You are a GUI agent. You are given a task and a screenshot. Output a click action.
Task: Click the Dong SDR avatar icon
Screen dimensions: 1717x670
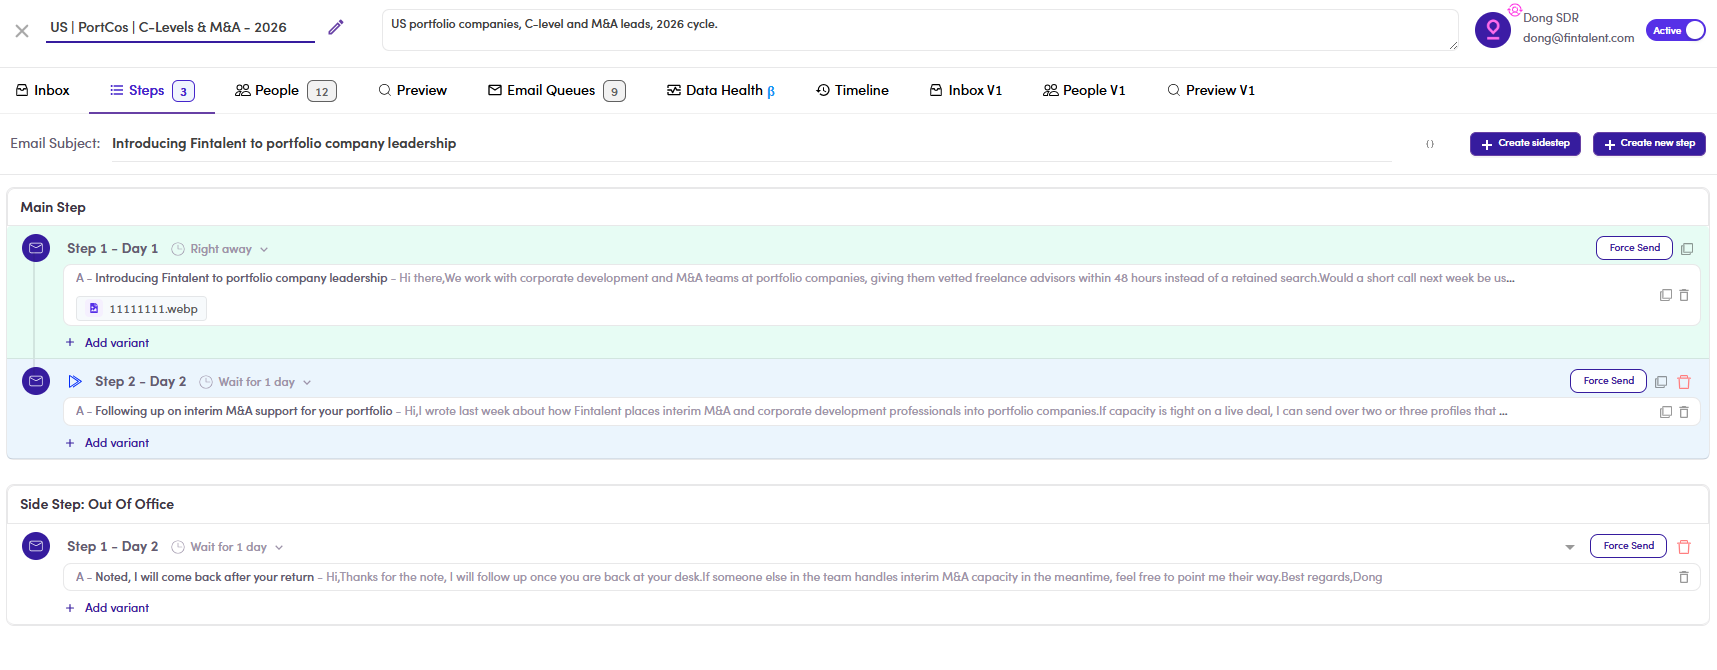pyautogui.click(x=1493, y=30)
